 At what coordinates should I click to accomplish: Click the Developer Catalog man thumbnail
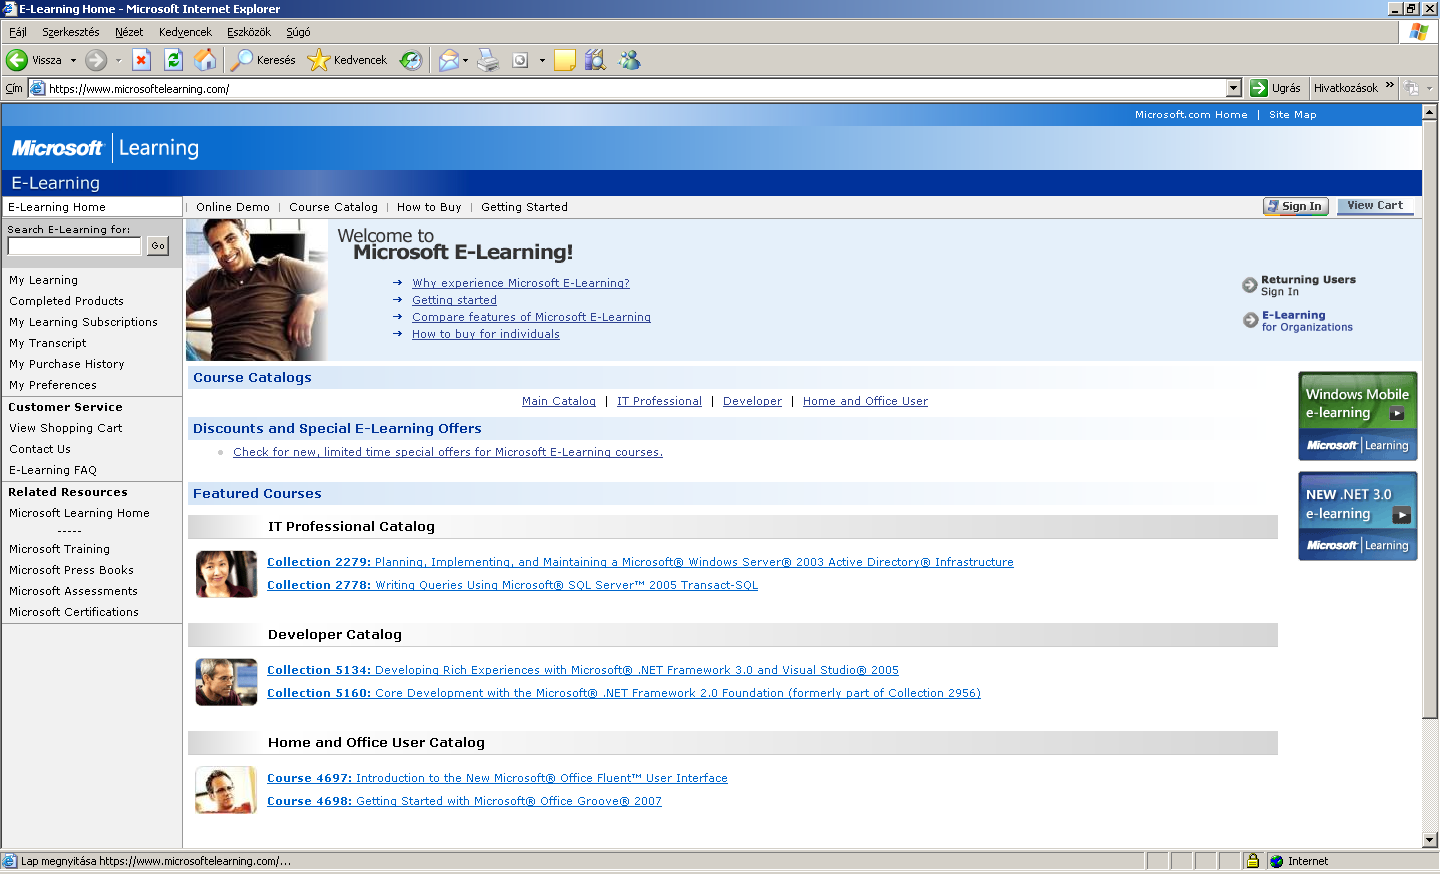click(226, 682)
